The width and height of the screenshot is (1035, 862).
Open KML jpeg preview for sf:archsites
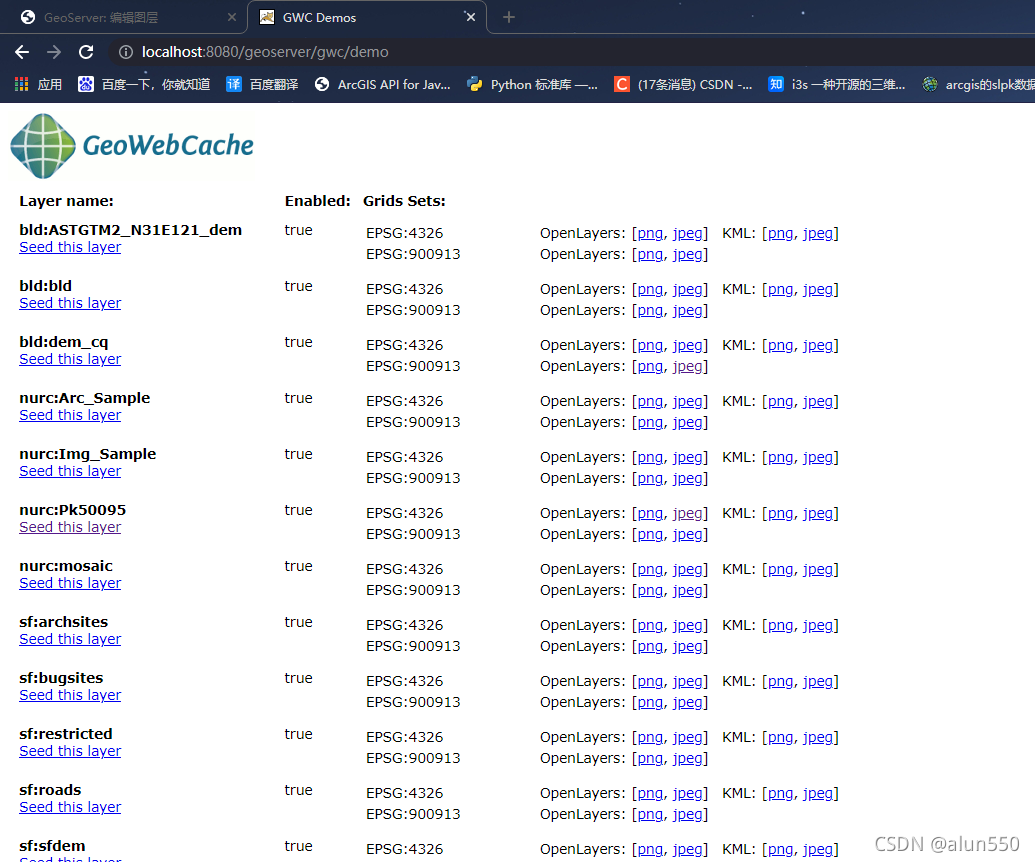pos(818,624)
